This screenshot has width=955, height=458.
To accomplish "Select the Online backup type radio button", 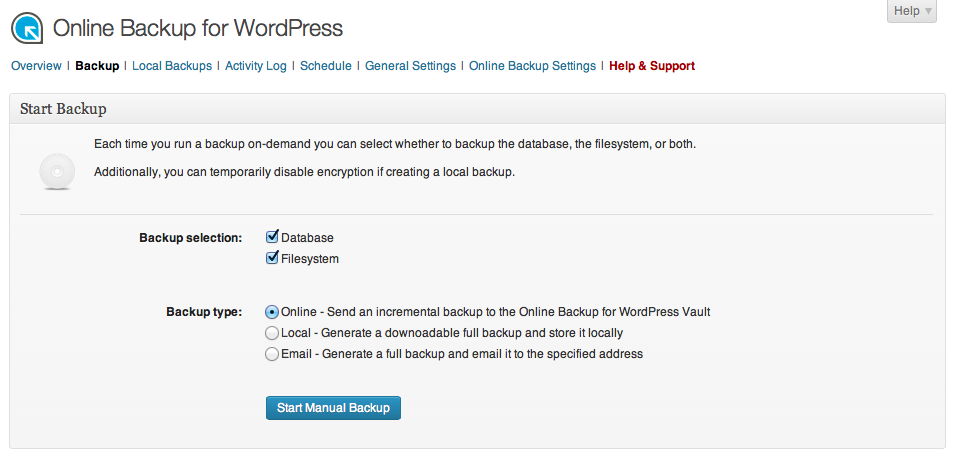I will (x=272, y=312).
